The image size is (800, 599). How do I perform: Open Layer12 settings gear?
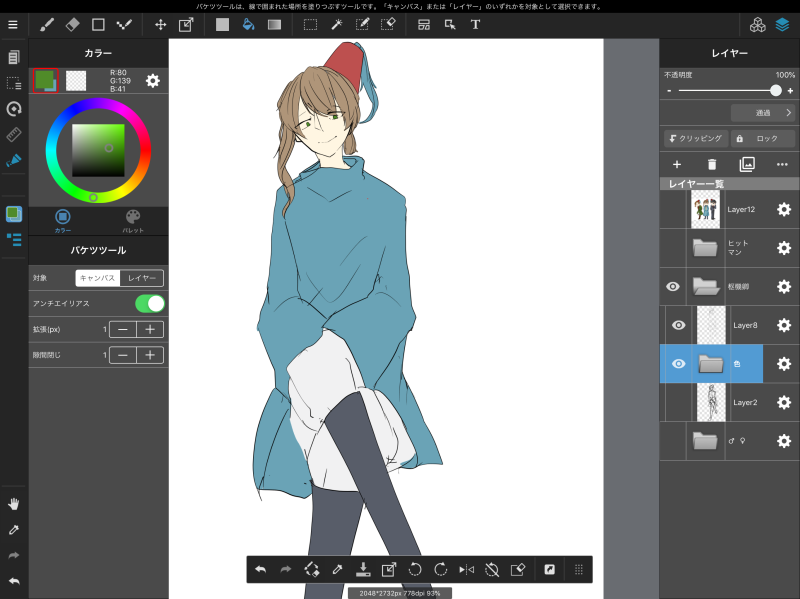(x=784, y=209)
